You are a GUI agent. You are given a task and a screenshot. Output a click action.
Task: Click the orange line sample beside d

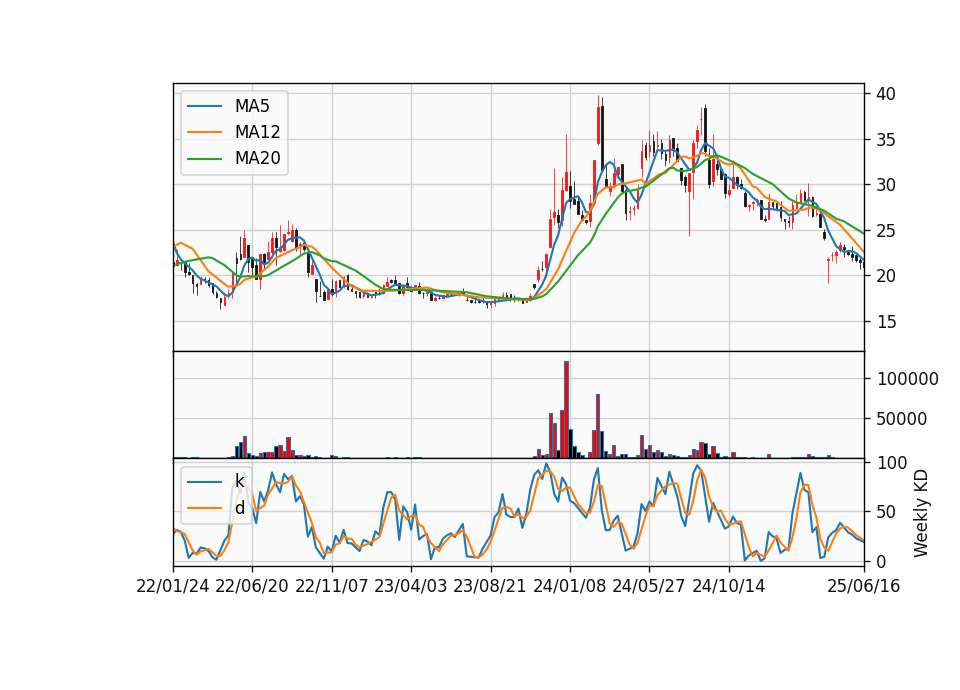204,508
